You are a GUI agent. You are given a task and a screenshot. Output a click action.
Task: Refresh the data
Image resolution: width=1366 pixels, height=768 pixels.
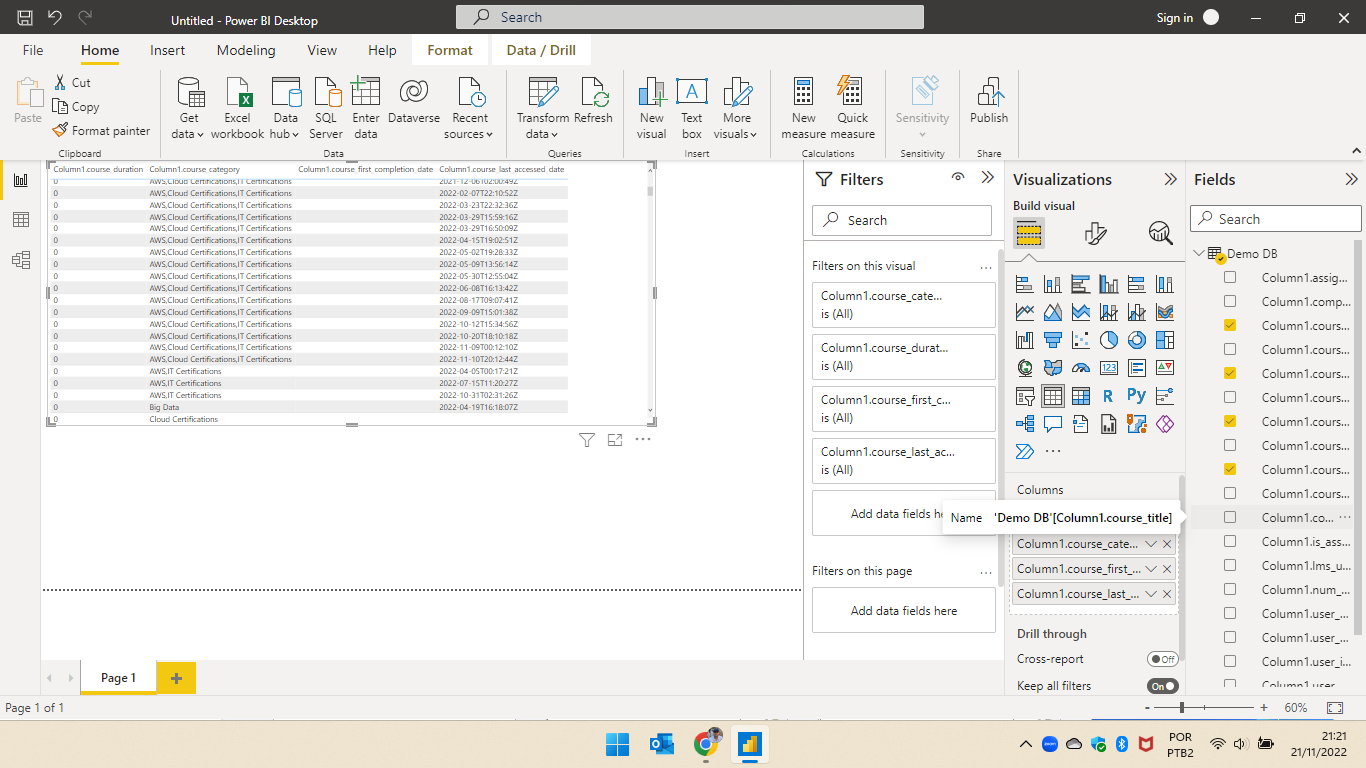593,103
